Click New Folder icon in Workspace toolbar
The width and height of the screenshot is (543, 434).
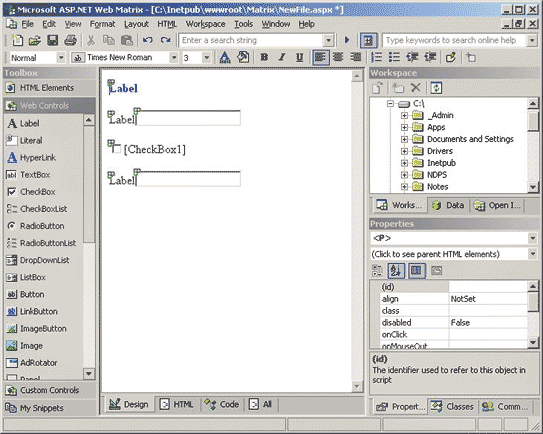pos(398,88)
